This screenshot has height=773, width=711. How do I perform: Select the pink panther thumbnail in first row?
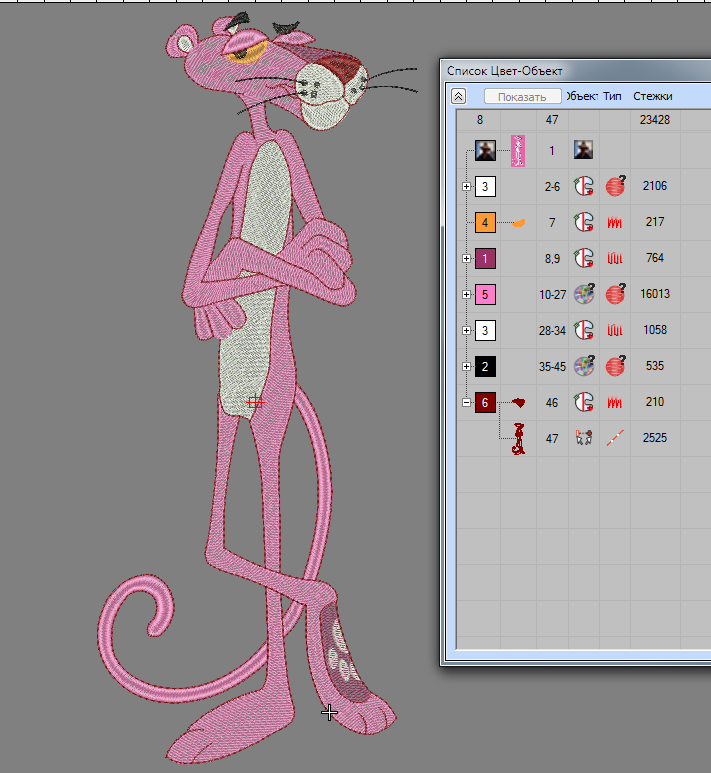click(518, 150)
